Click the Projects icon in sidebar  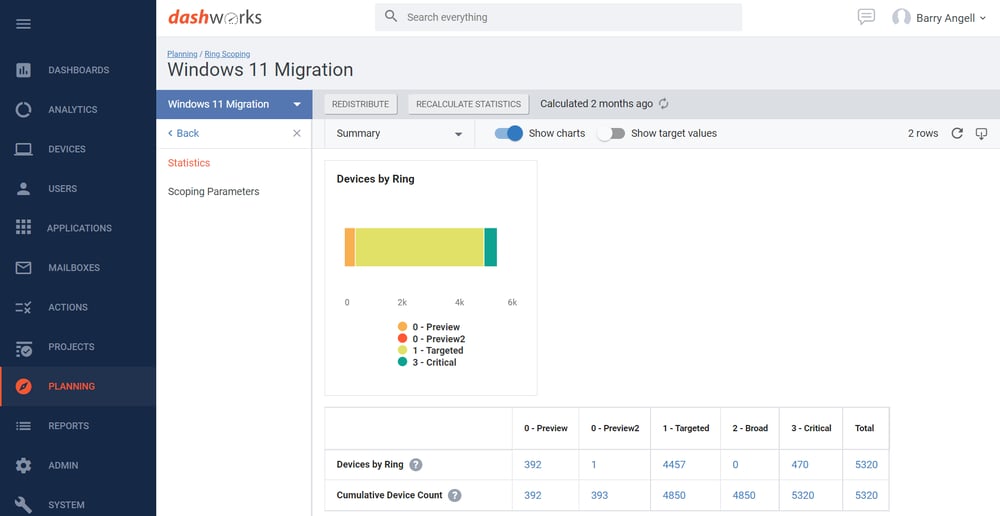pyautogui.click(x=24, y=348)
